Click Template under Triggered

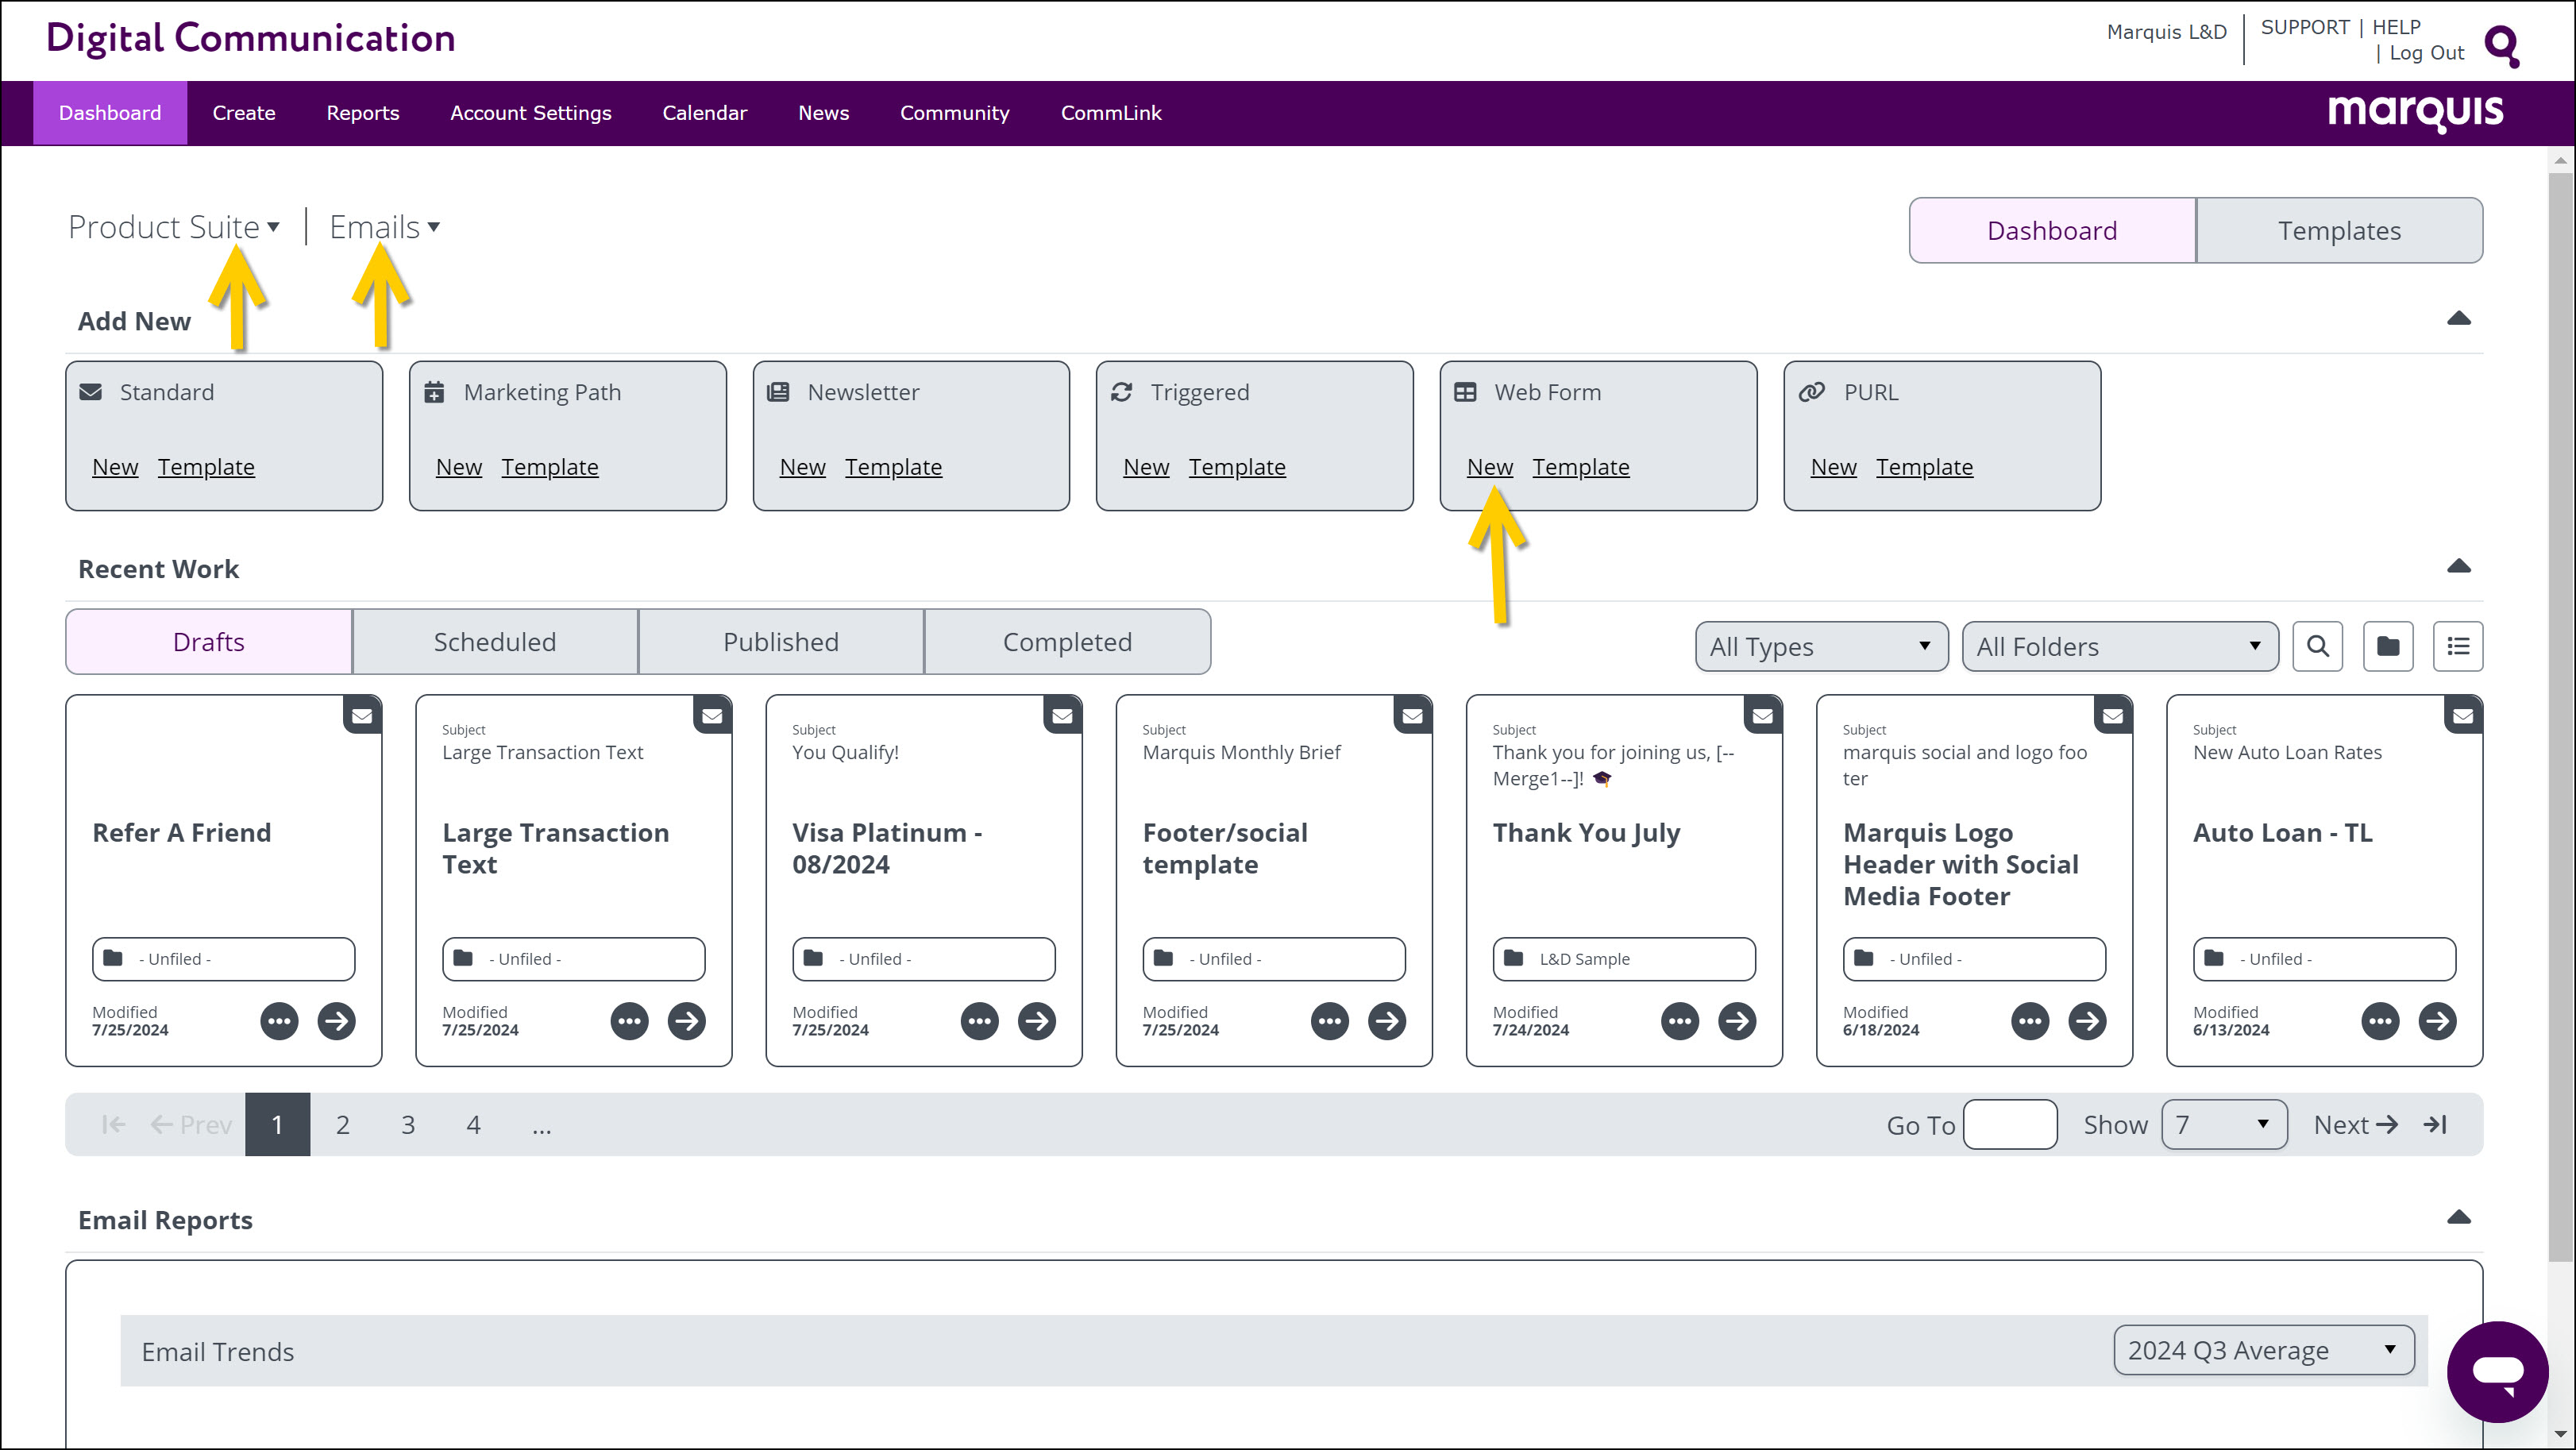[1237, 467]
